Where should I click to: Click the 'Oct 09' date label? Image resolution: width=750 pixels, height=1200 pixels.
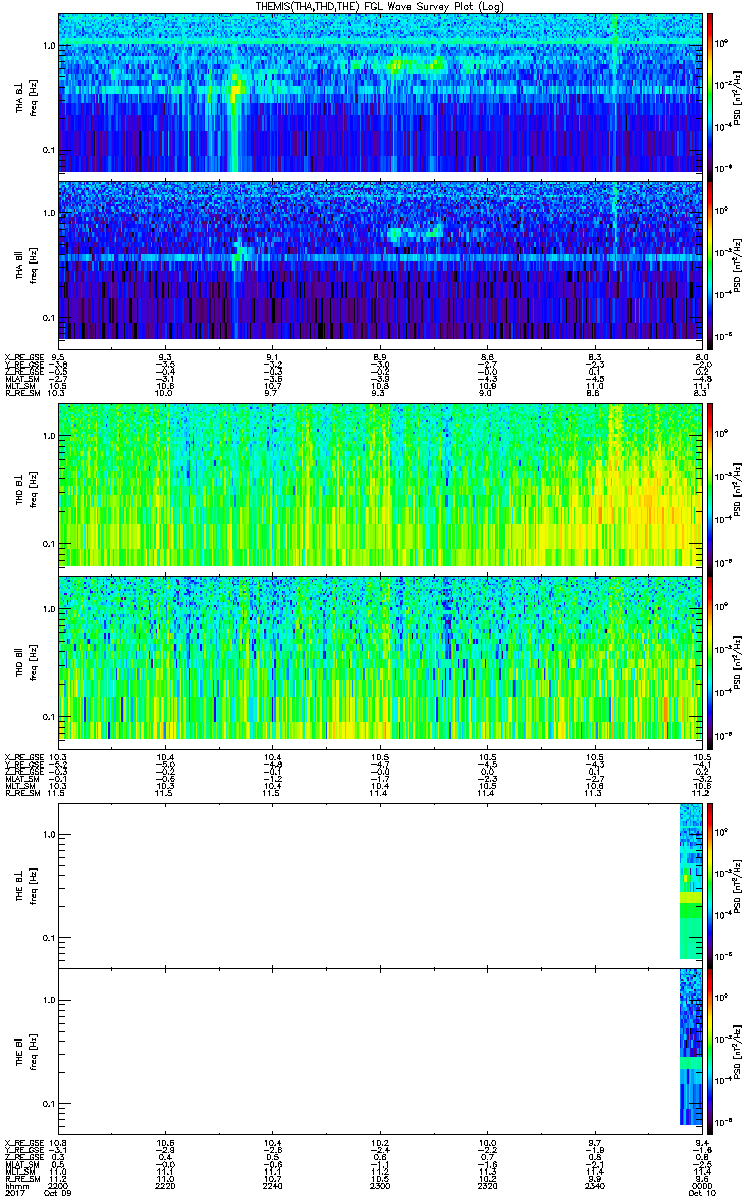[57, 1192]
